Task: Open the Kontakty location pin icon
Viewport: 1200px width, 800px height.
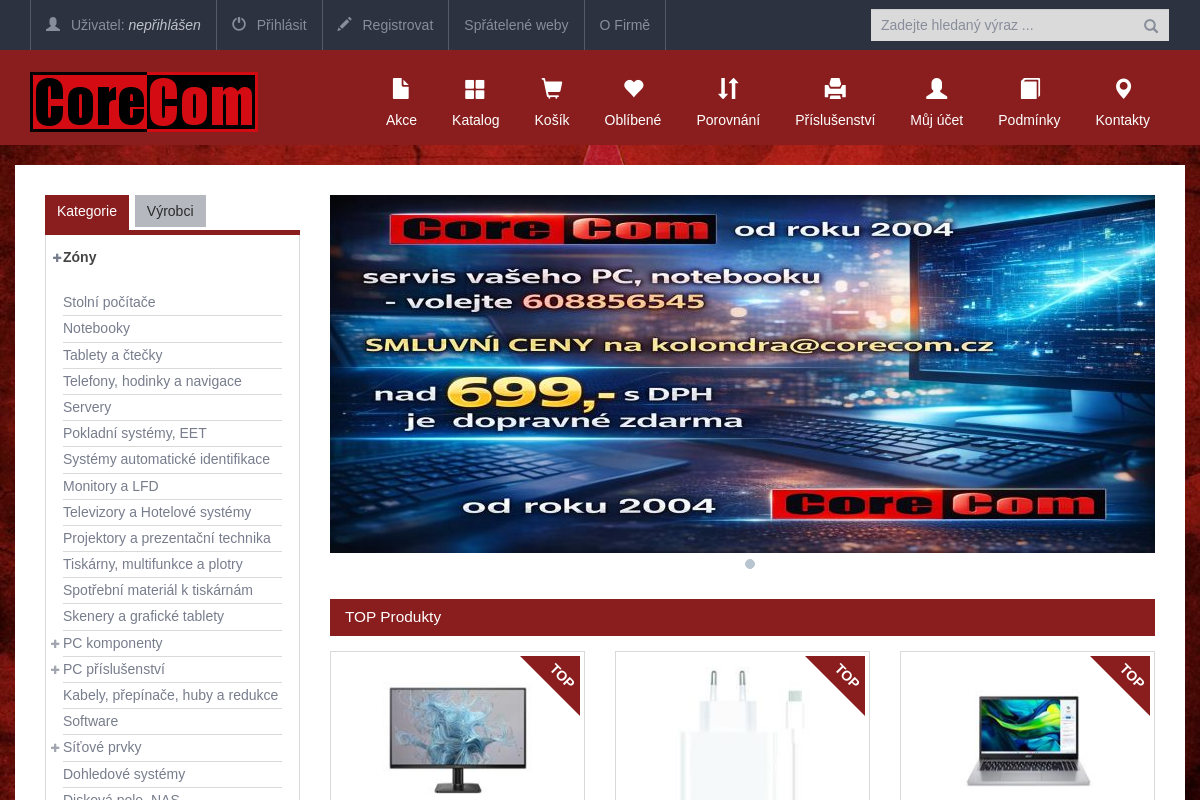Action: click(x=1122, y=88)
